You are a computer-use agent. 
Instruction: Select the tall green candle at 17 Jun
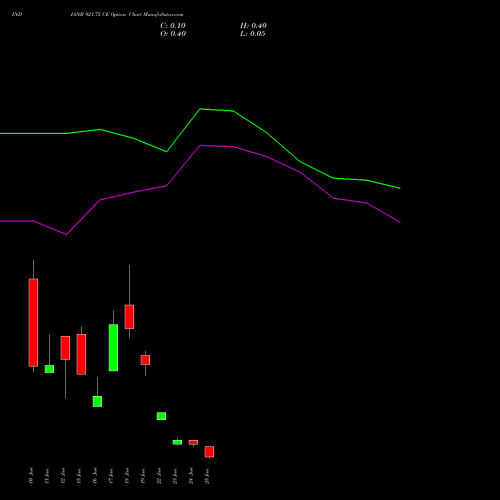point(113,348)
